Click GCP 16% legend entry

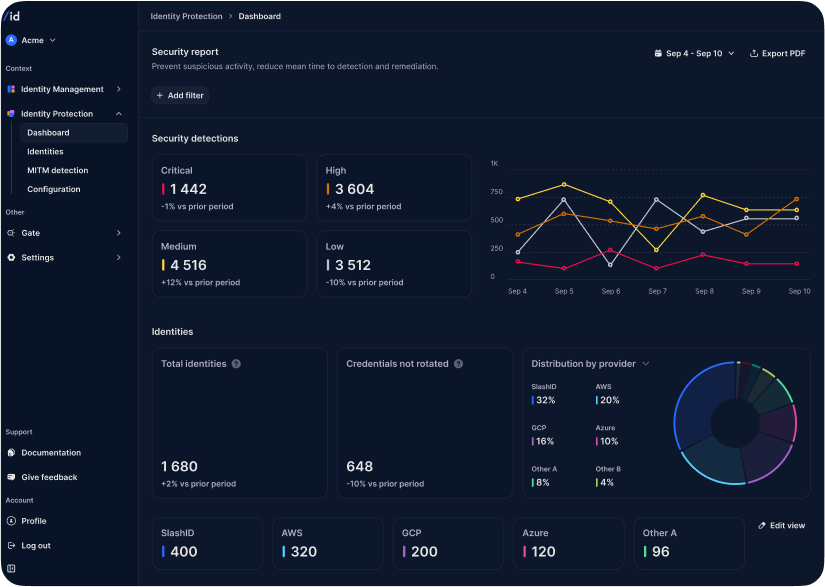(543, 435)
